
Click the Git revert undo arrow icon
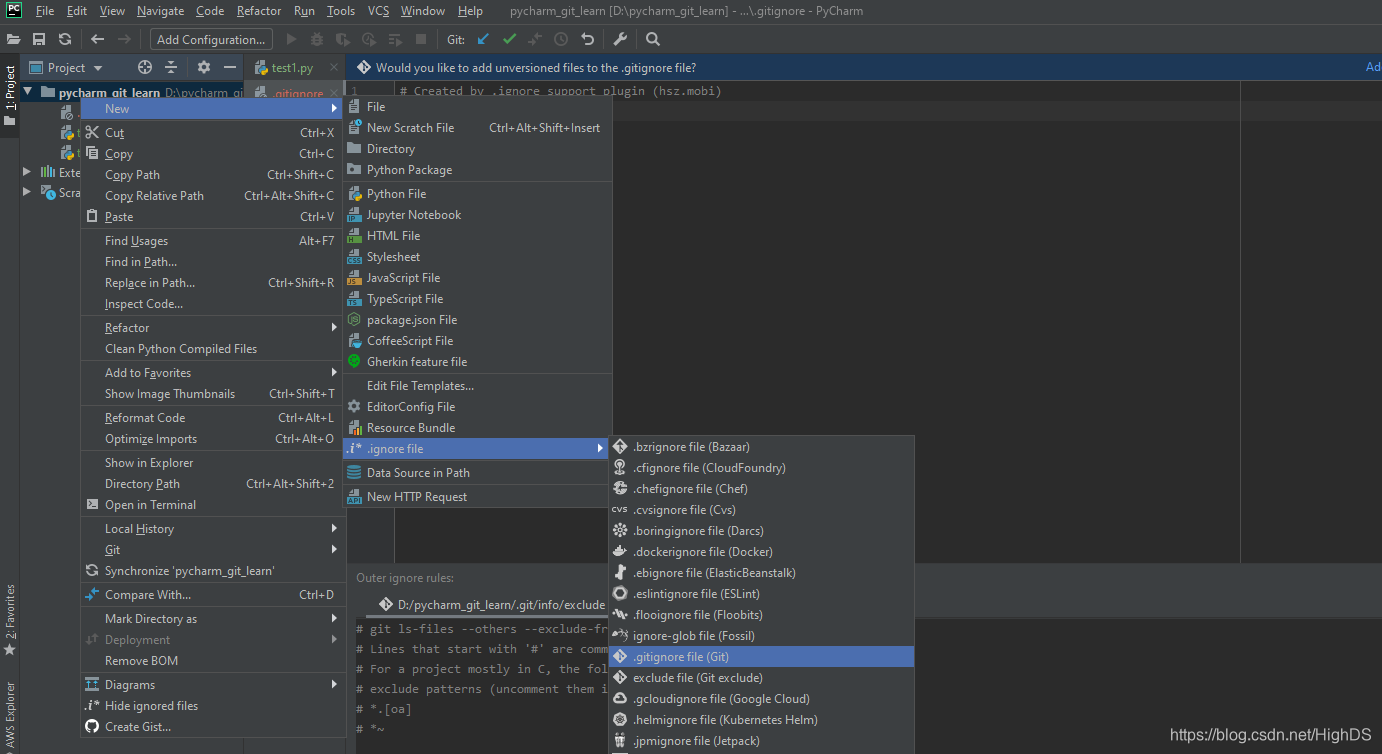[x=587, y=39]
